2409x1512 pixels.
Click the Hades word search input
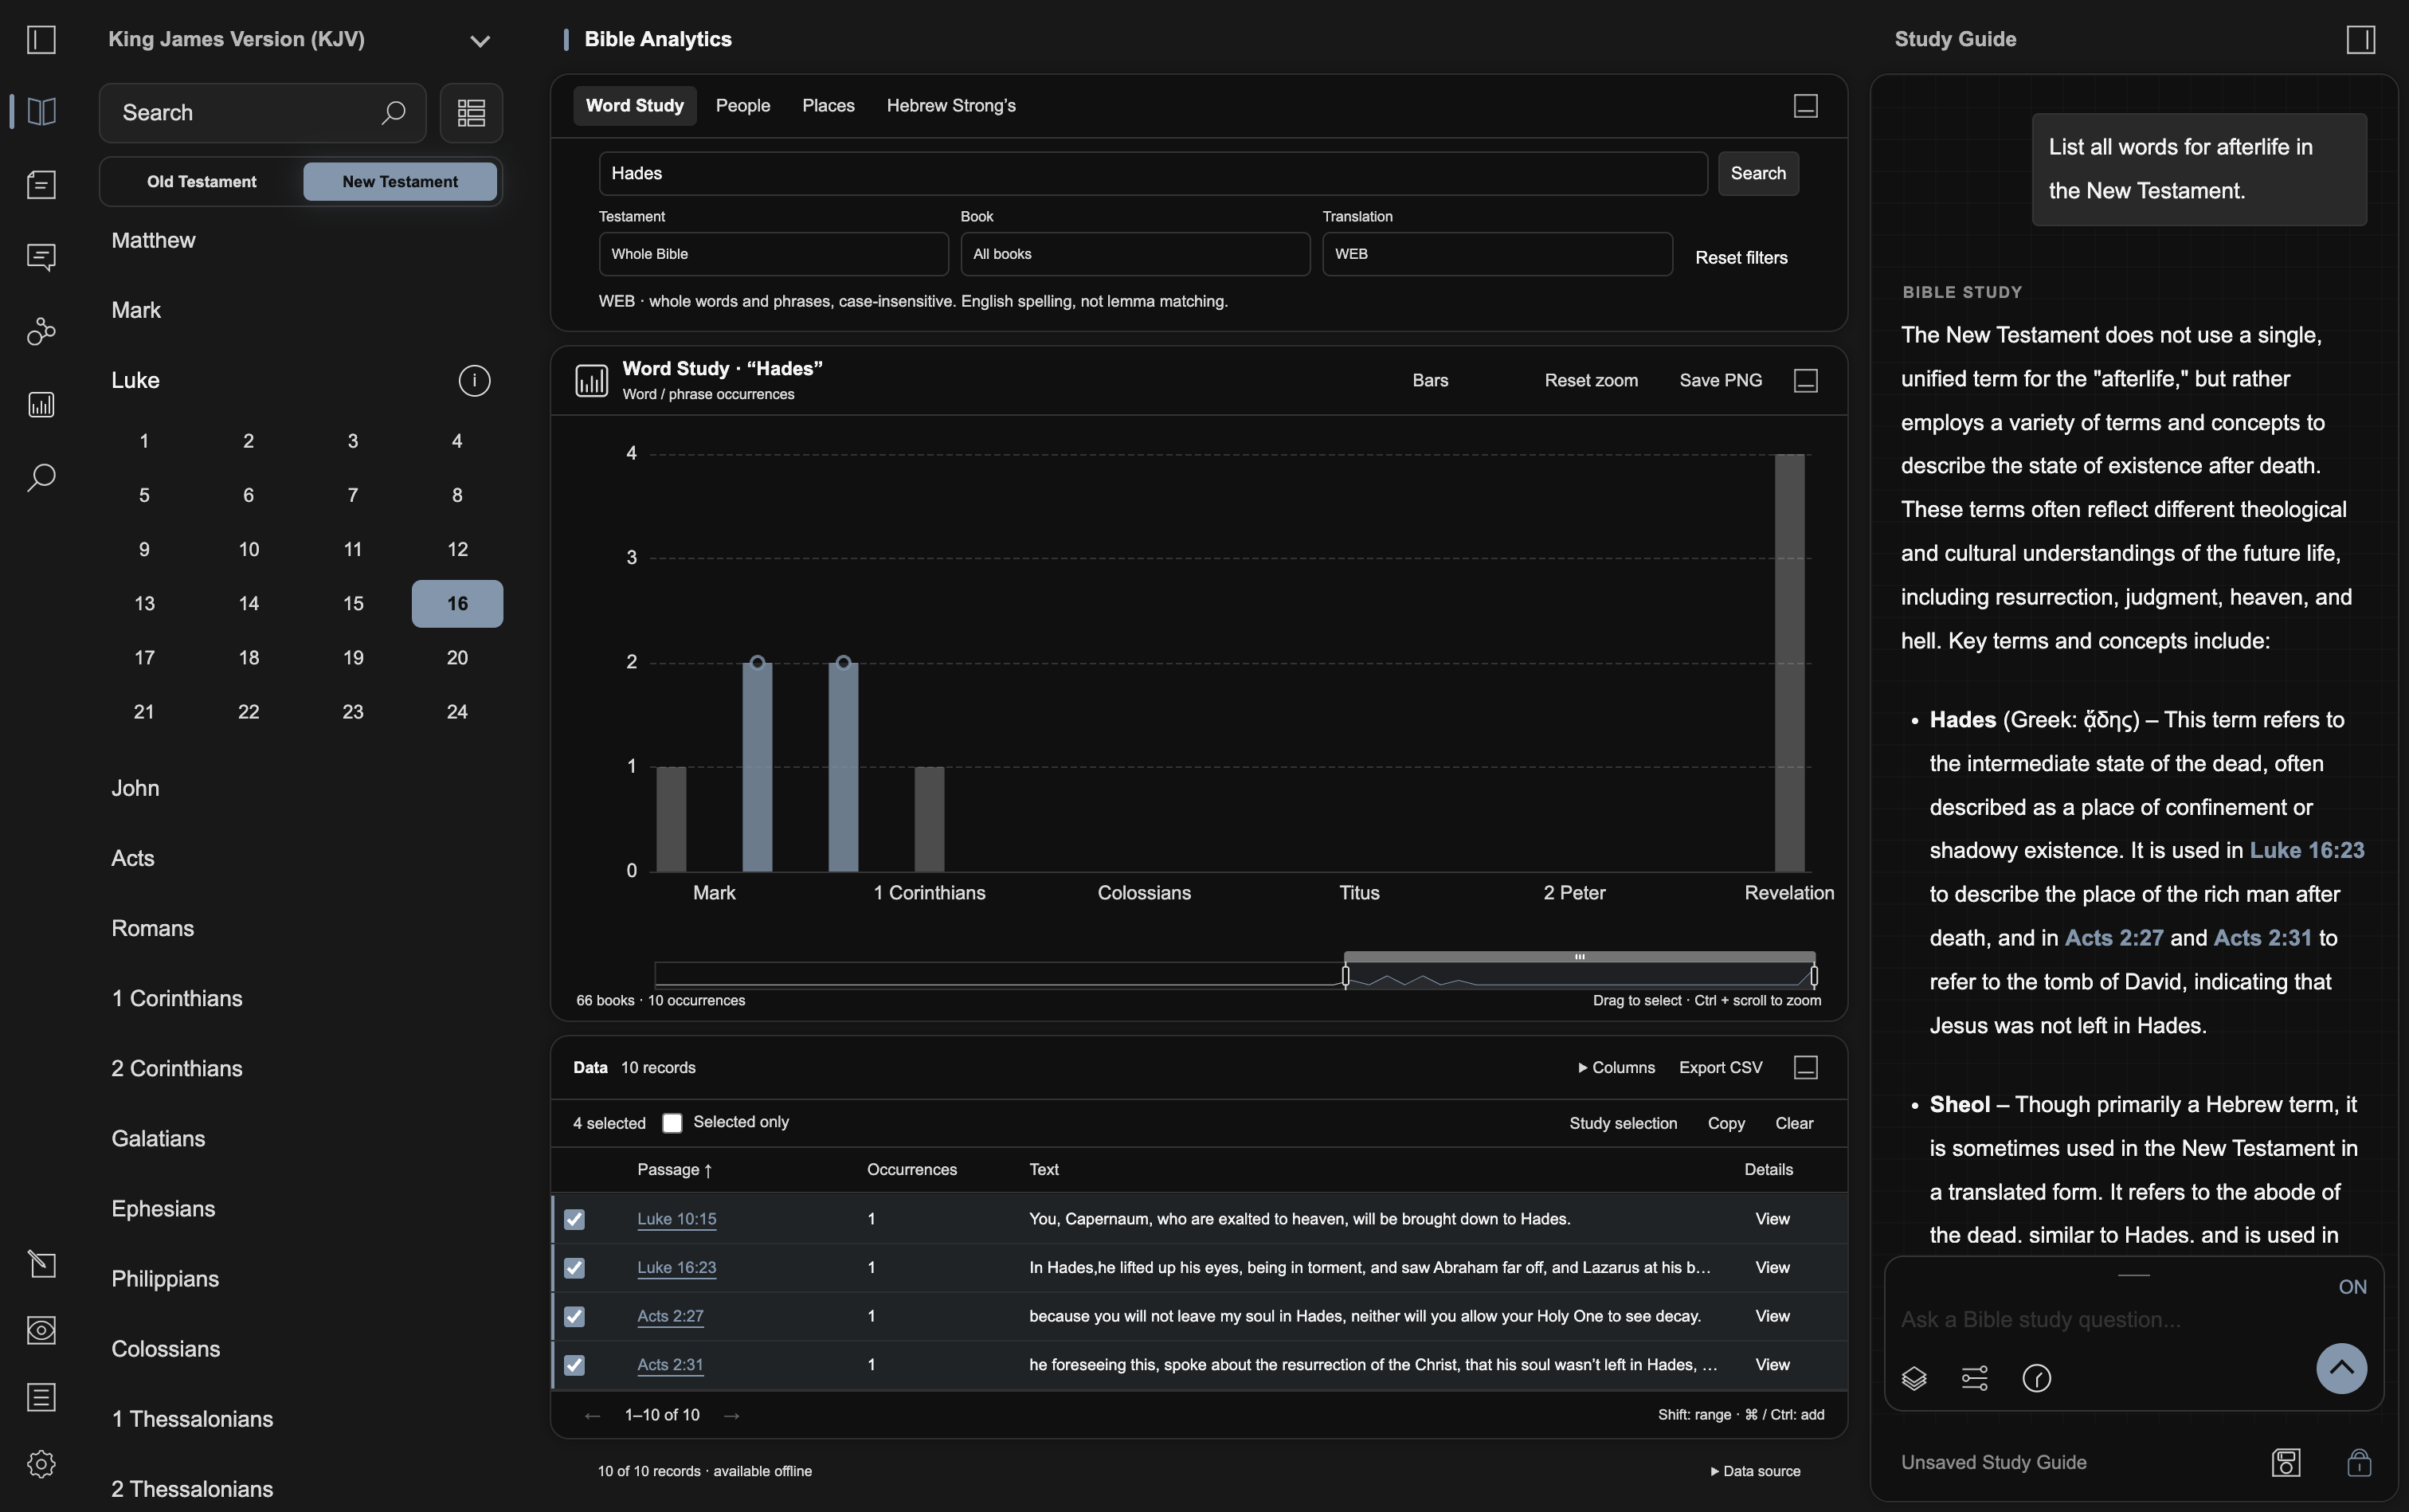(1153, 173)
